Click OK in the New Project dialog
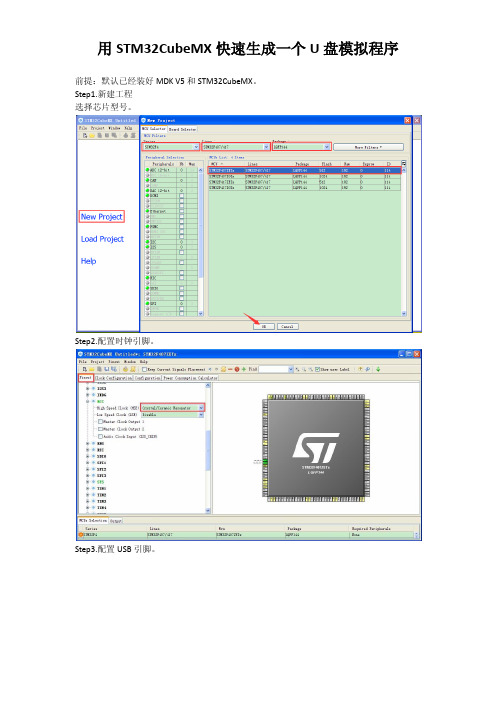The height and width of the screenshot is (702, 496). point(264,326)
